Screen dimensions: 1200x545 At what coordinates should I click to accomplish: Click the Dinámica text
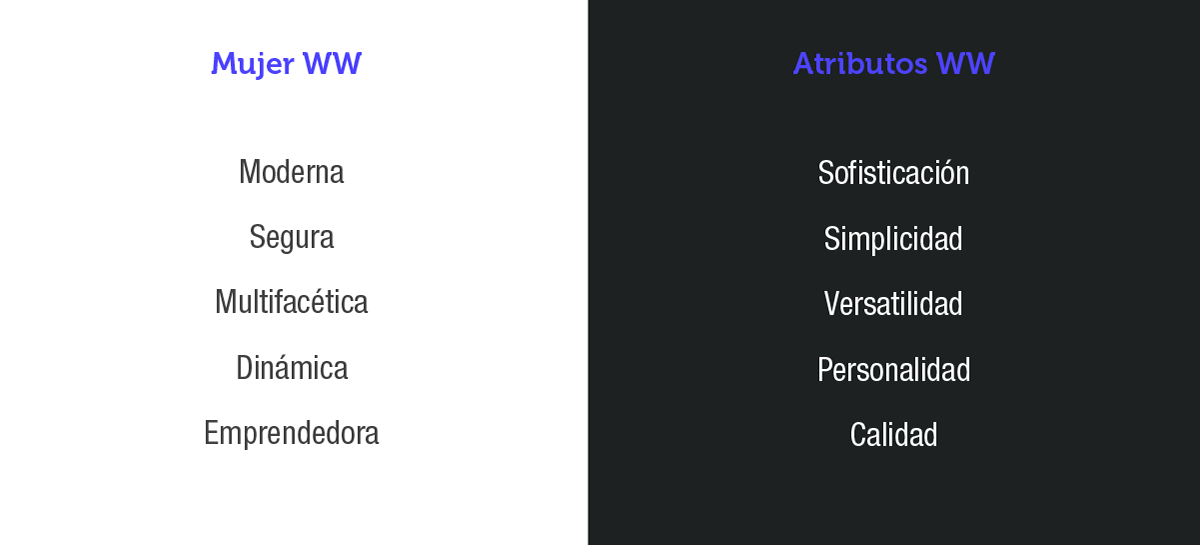click(291, 368)
